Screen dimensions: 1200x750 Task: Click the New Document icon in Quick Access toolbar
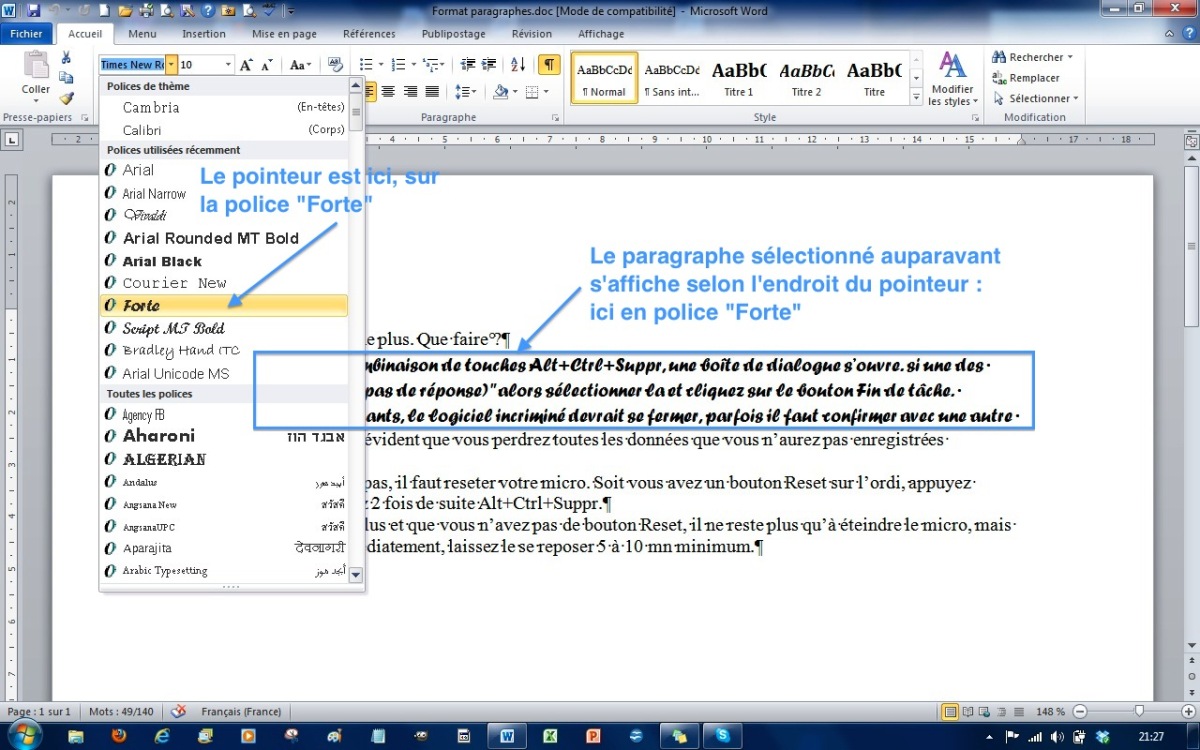pyautogui.click(x=103, y=11)
